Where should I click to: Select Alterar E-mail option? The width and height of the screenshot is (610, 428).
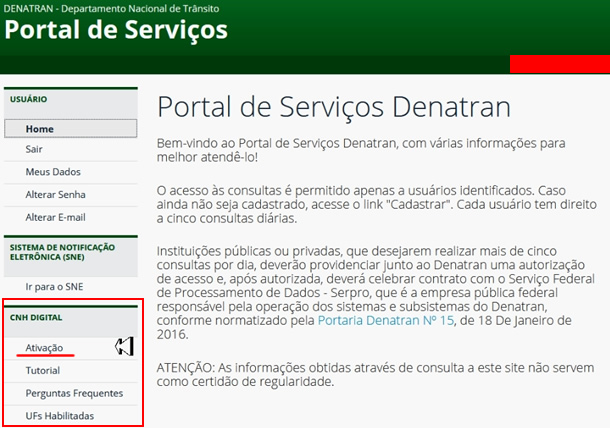click(x=55, y=217)
